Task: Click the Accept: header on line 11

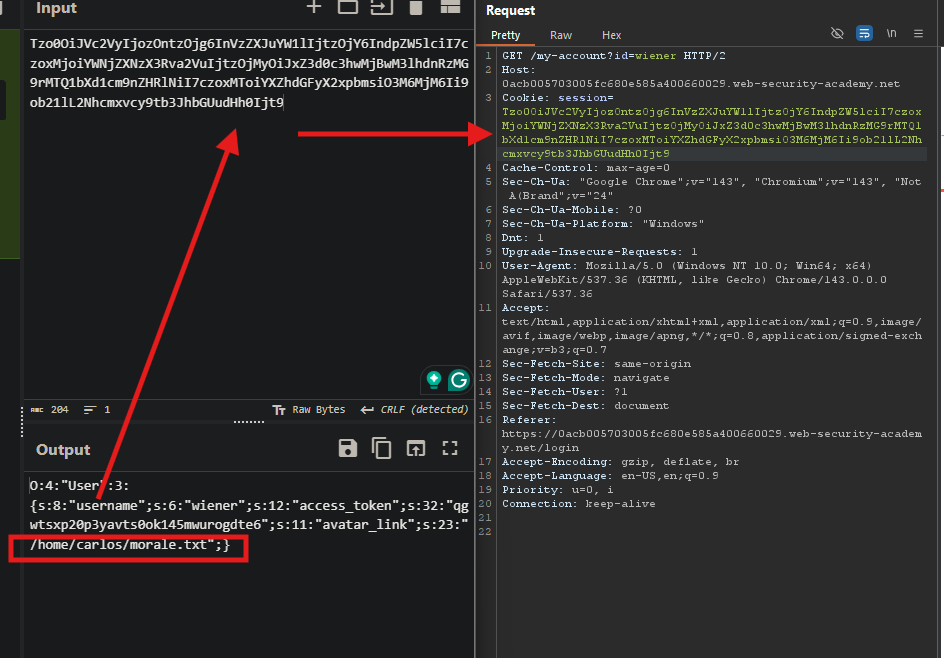Action: coord(526,308)
